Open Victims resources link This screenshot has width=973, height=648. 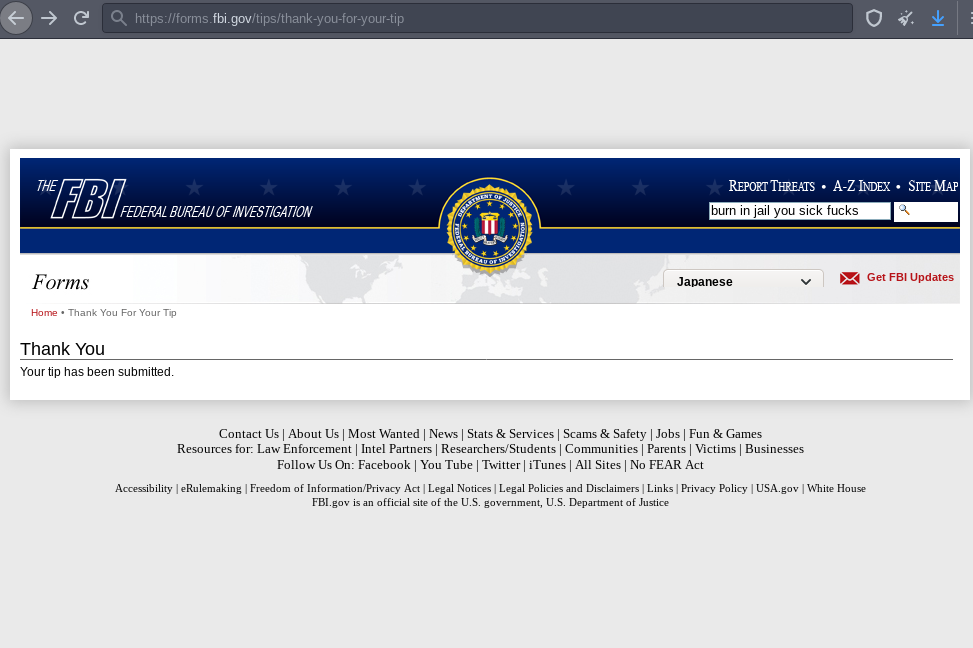[x=715, y=449]
